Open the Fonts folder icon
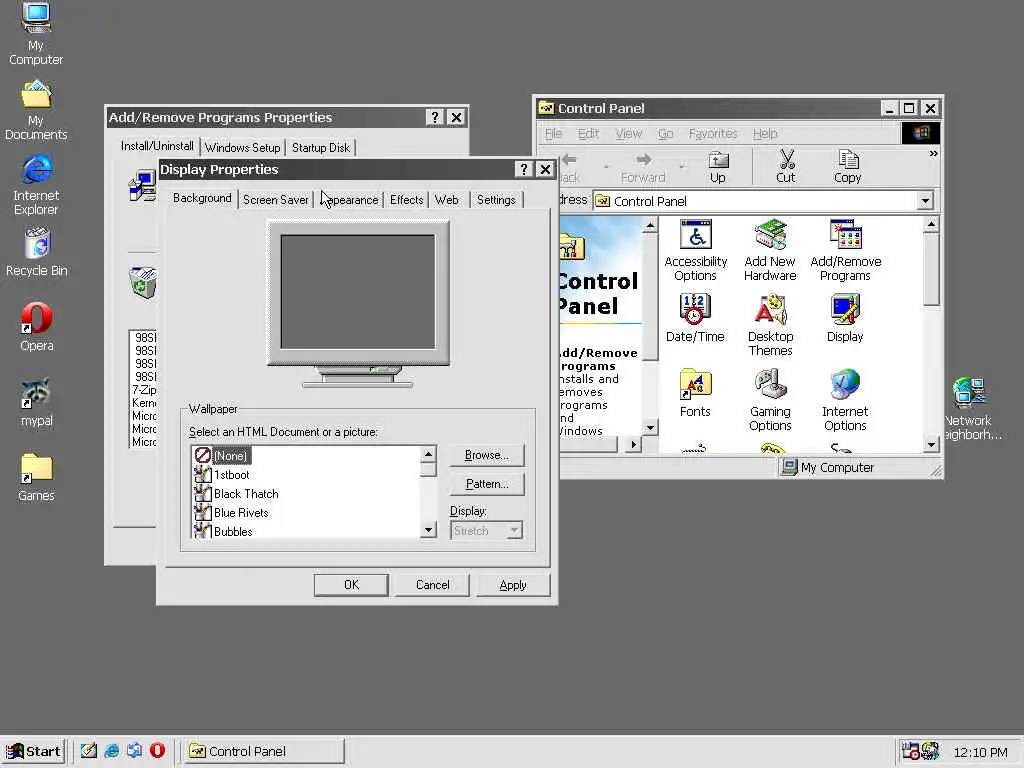 coord(695,393)
